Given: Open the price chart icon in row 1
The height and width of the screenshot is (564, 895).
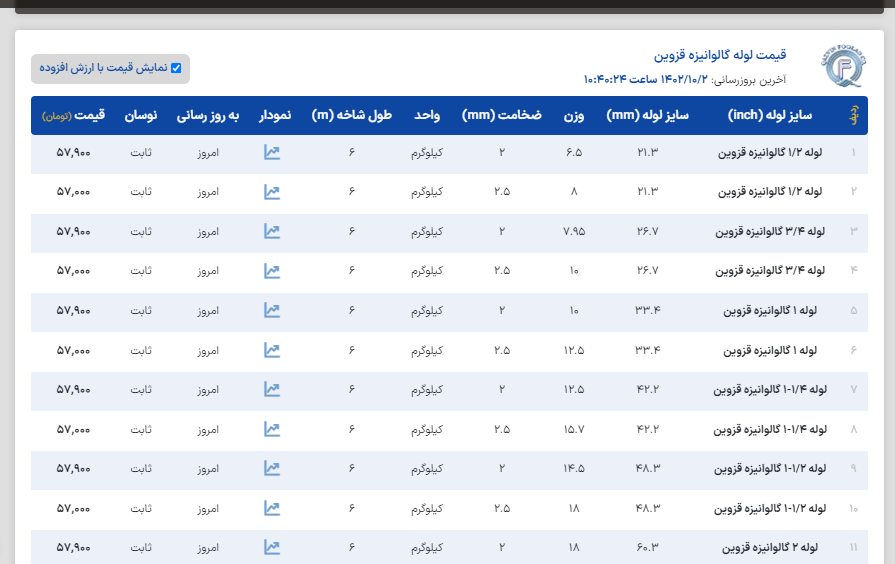Looking at the screenshot, I should tap(272, 153).
